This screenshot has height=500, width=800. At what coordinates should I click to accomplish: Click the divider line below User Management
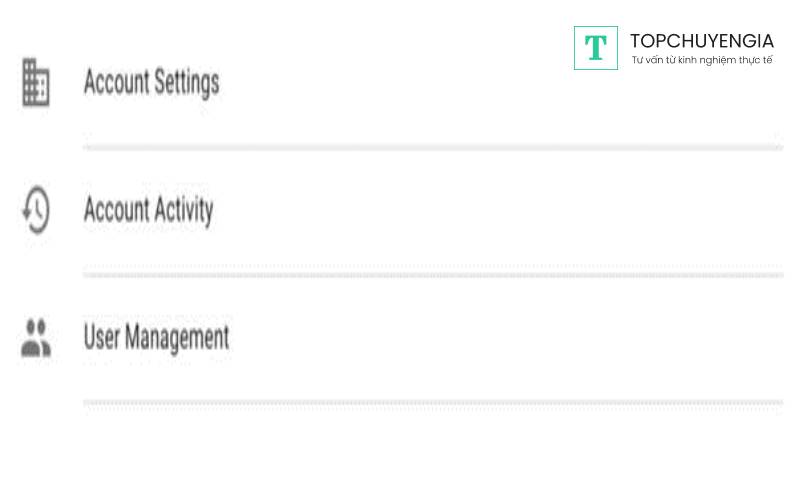[432, 403]
